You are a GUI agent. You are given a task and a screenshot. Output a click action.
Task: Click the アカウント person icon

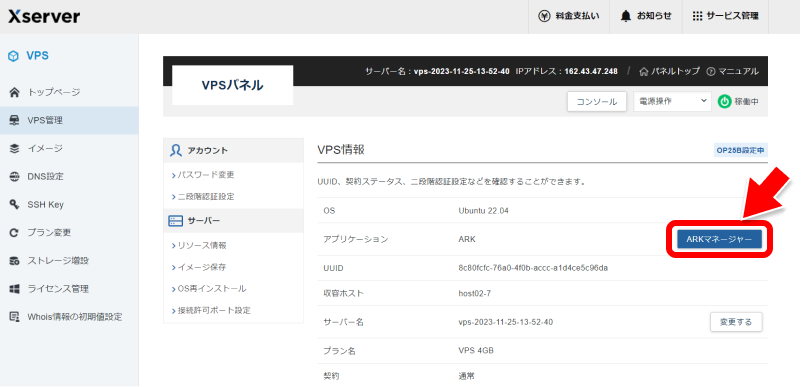click(176, 150)
